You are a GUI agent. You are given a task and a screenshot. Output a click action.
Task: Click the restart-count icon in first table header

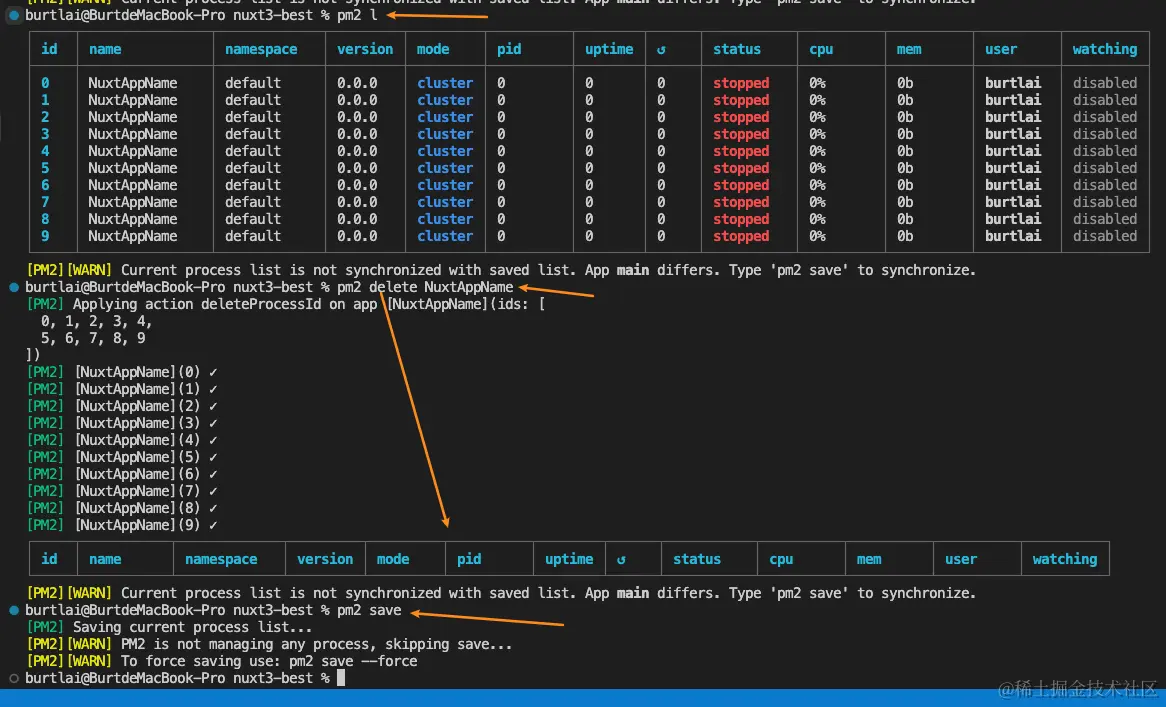(x=661, y=49)
